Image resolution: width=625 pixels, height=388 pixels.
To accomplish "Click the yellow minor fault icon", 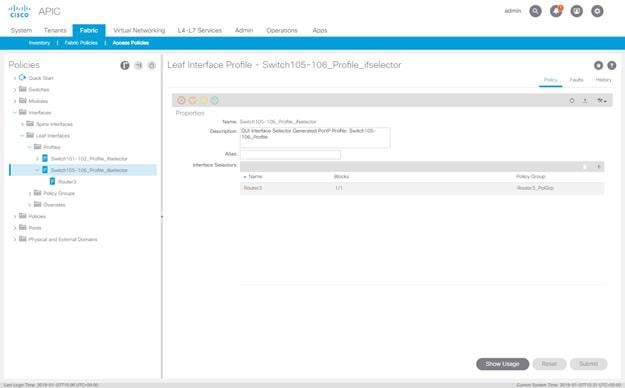I will [204, 100].
